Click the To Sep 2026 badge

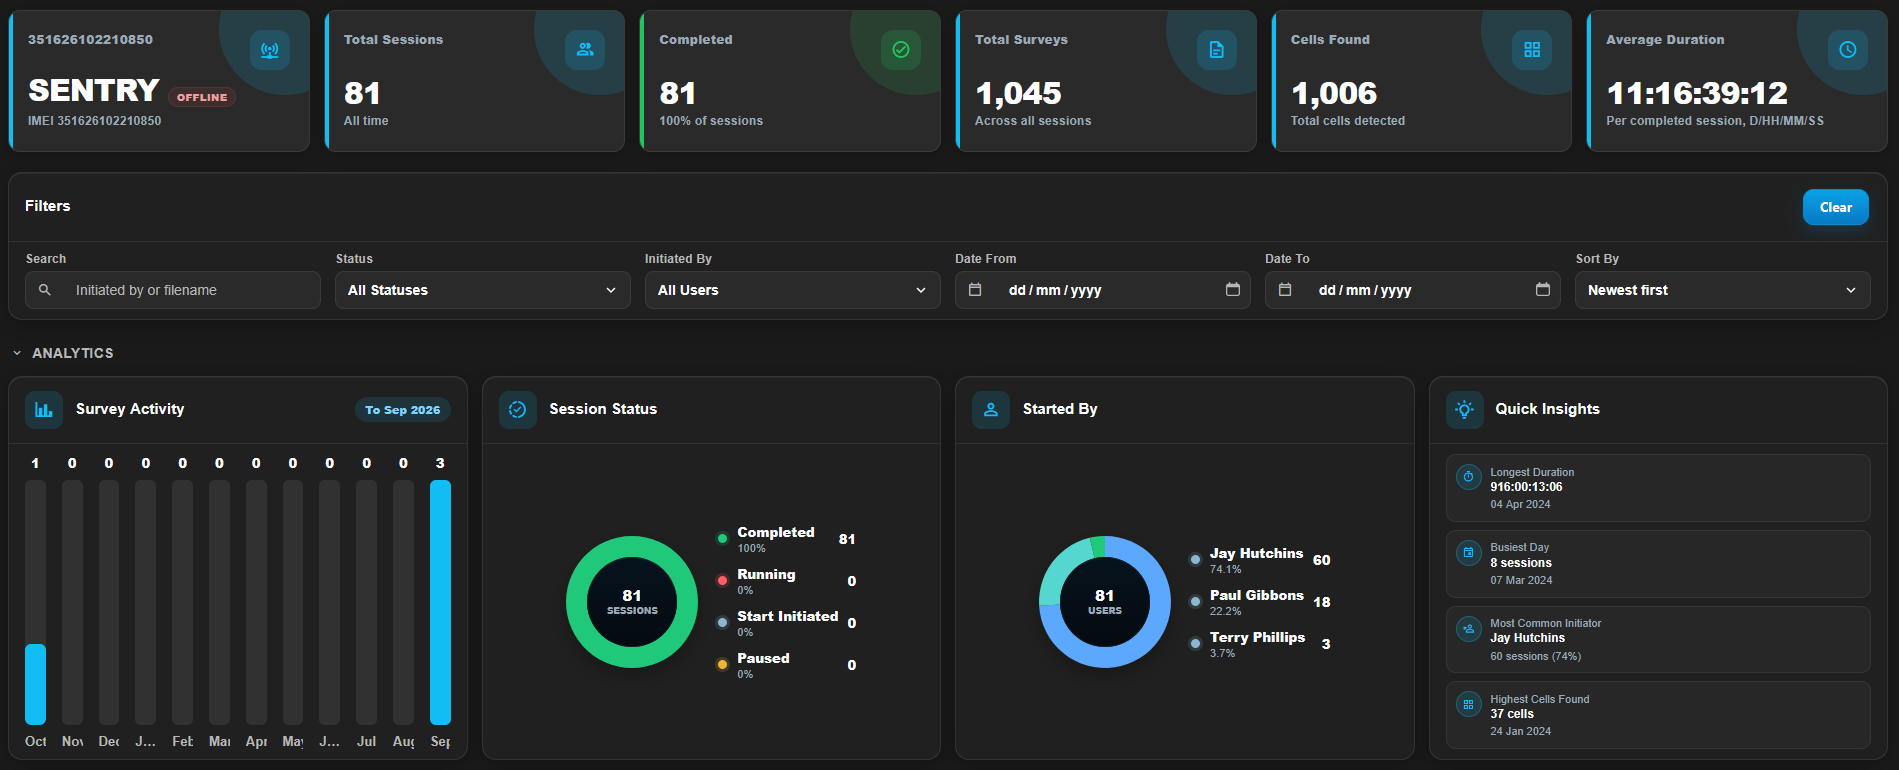(x=403, y=410)
